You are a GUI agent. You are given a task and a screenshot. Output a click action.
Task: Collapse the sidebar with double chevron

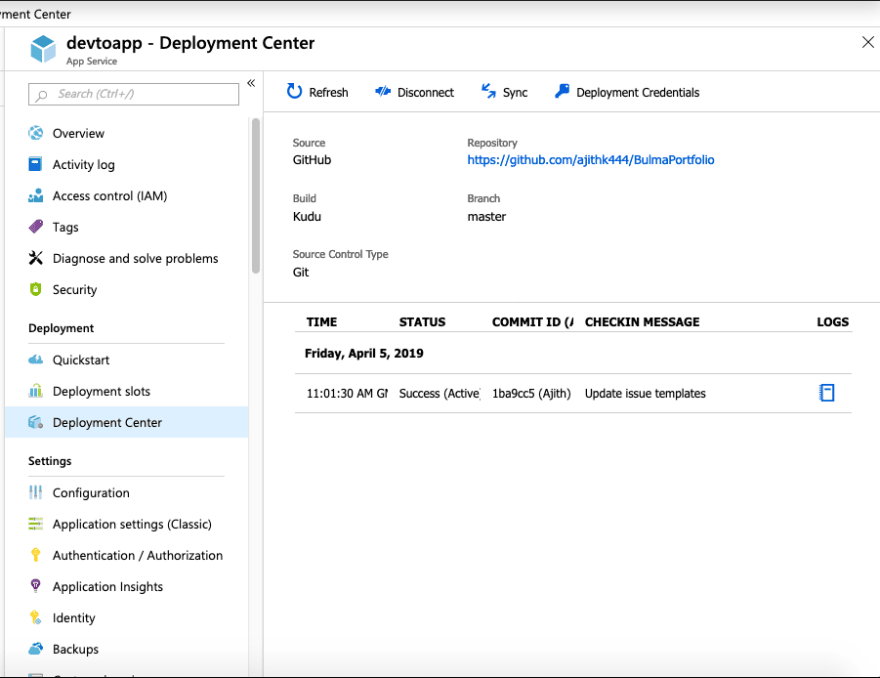[251, 83]
